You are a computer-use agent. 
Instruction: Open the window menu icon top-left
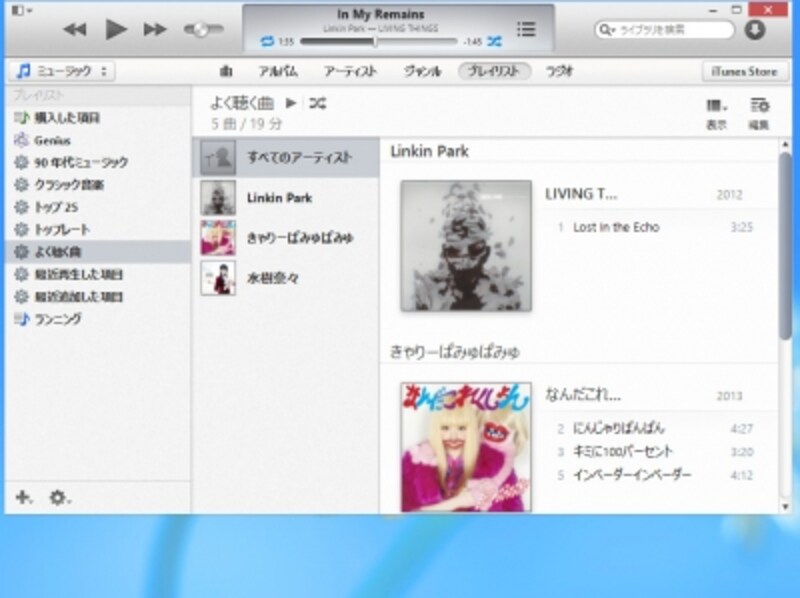(x=21, y=10)
